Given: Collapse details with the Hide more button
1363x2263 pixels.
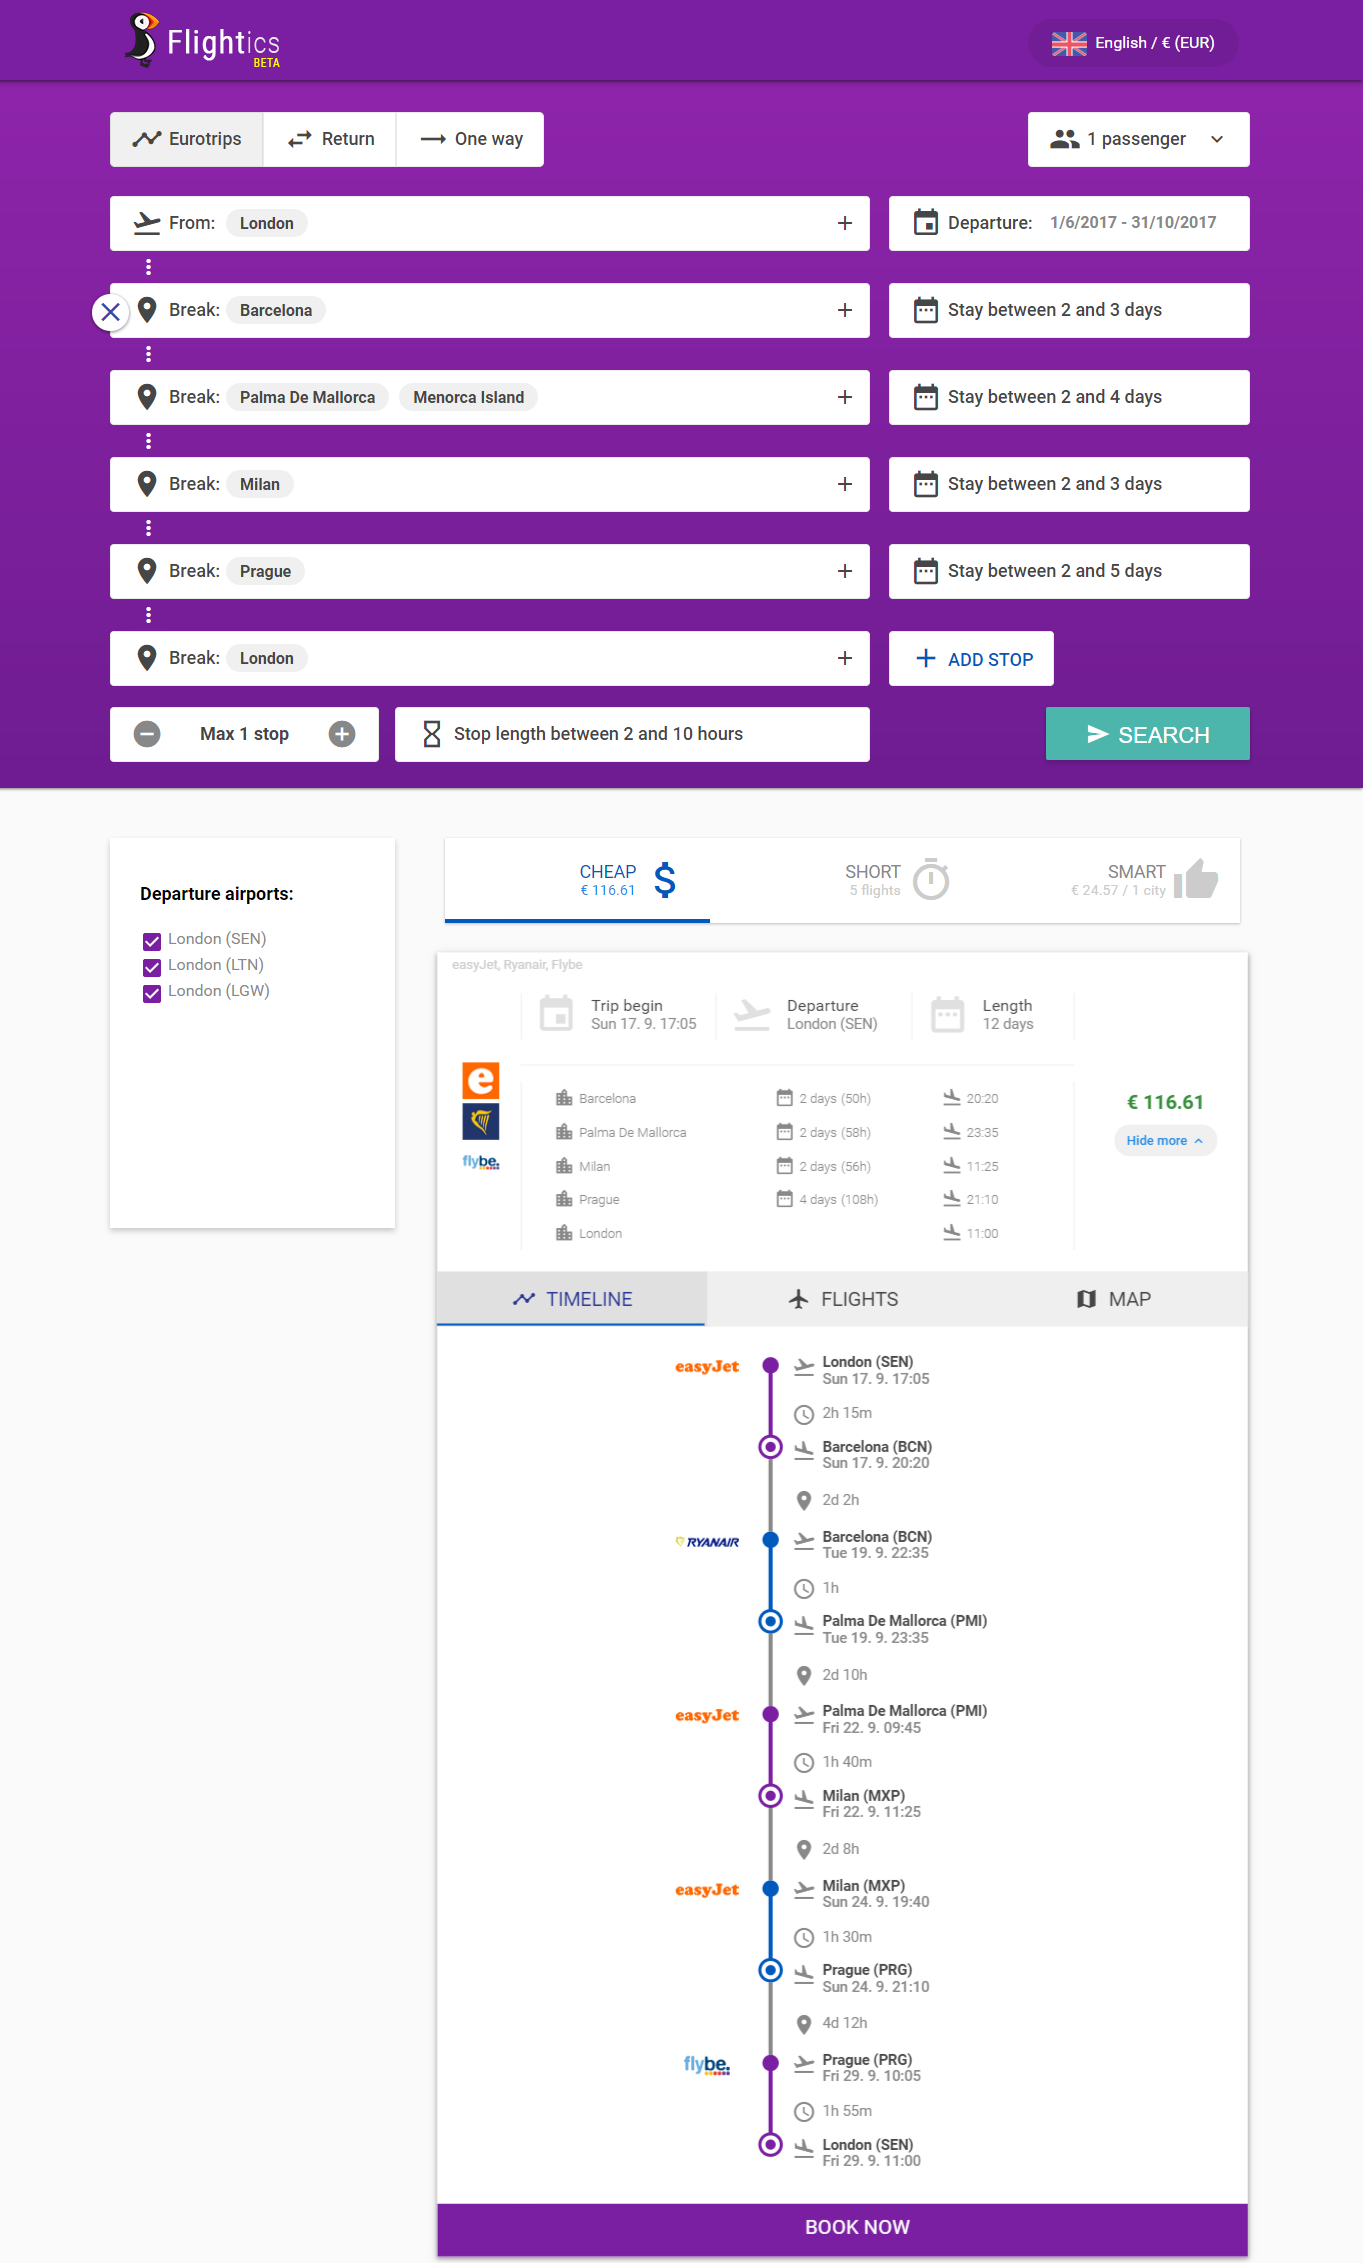Looking at the screenshot, I should click(1165, 1140).
